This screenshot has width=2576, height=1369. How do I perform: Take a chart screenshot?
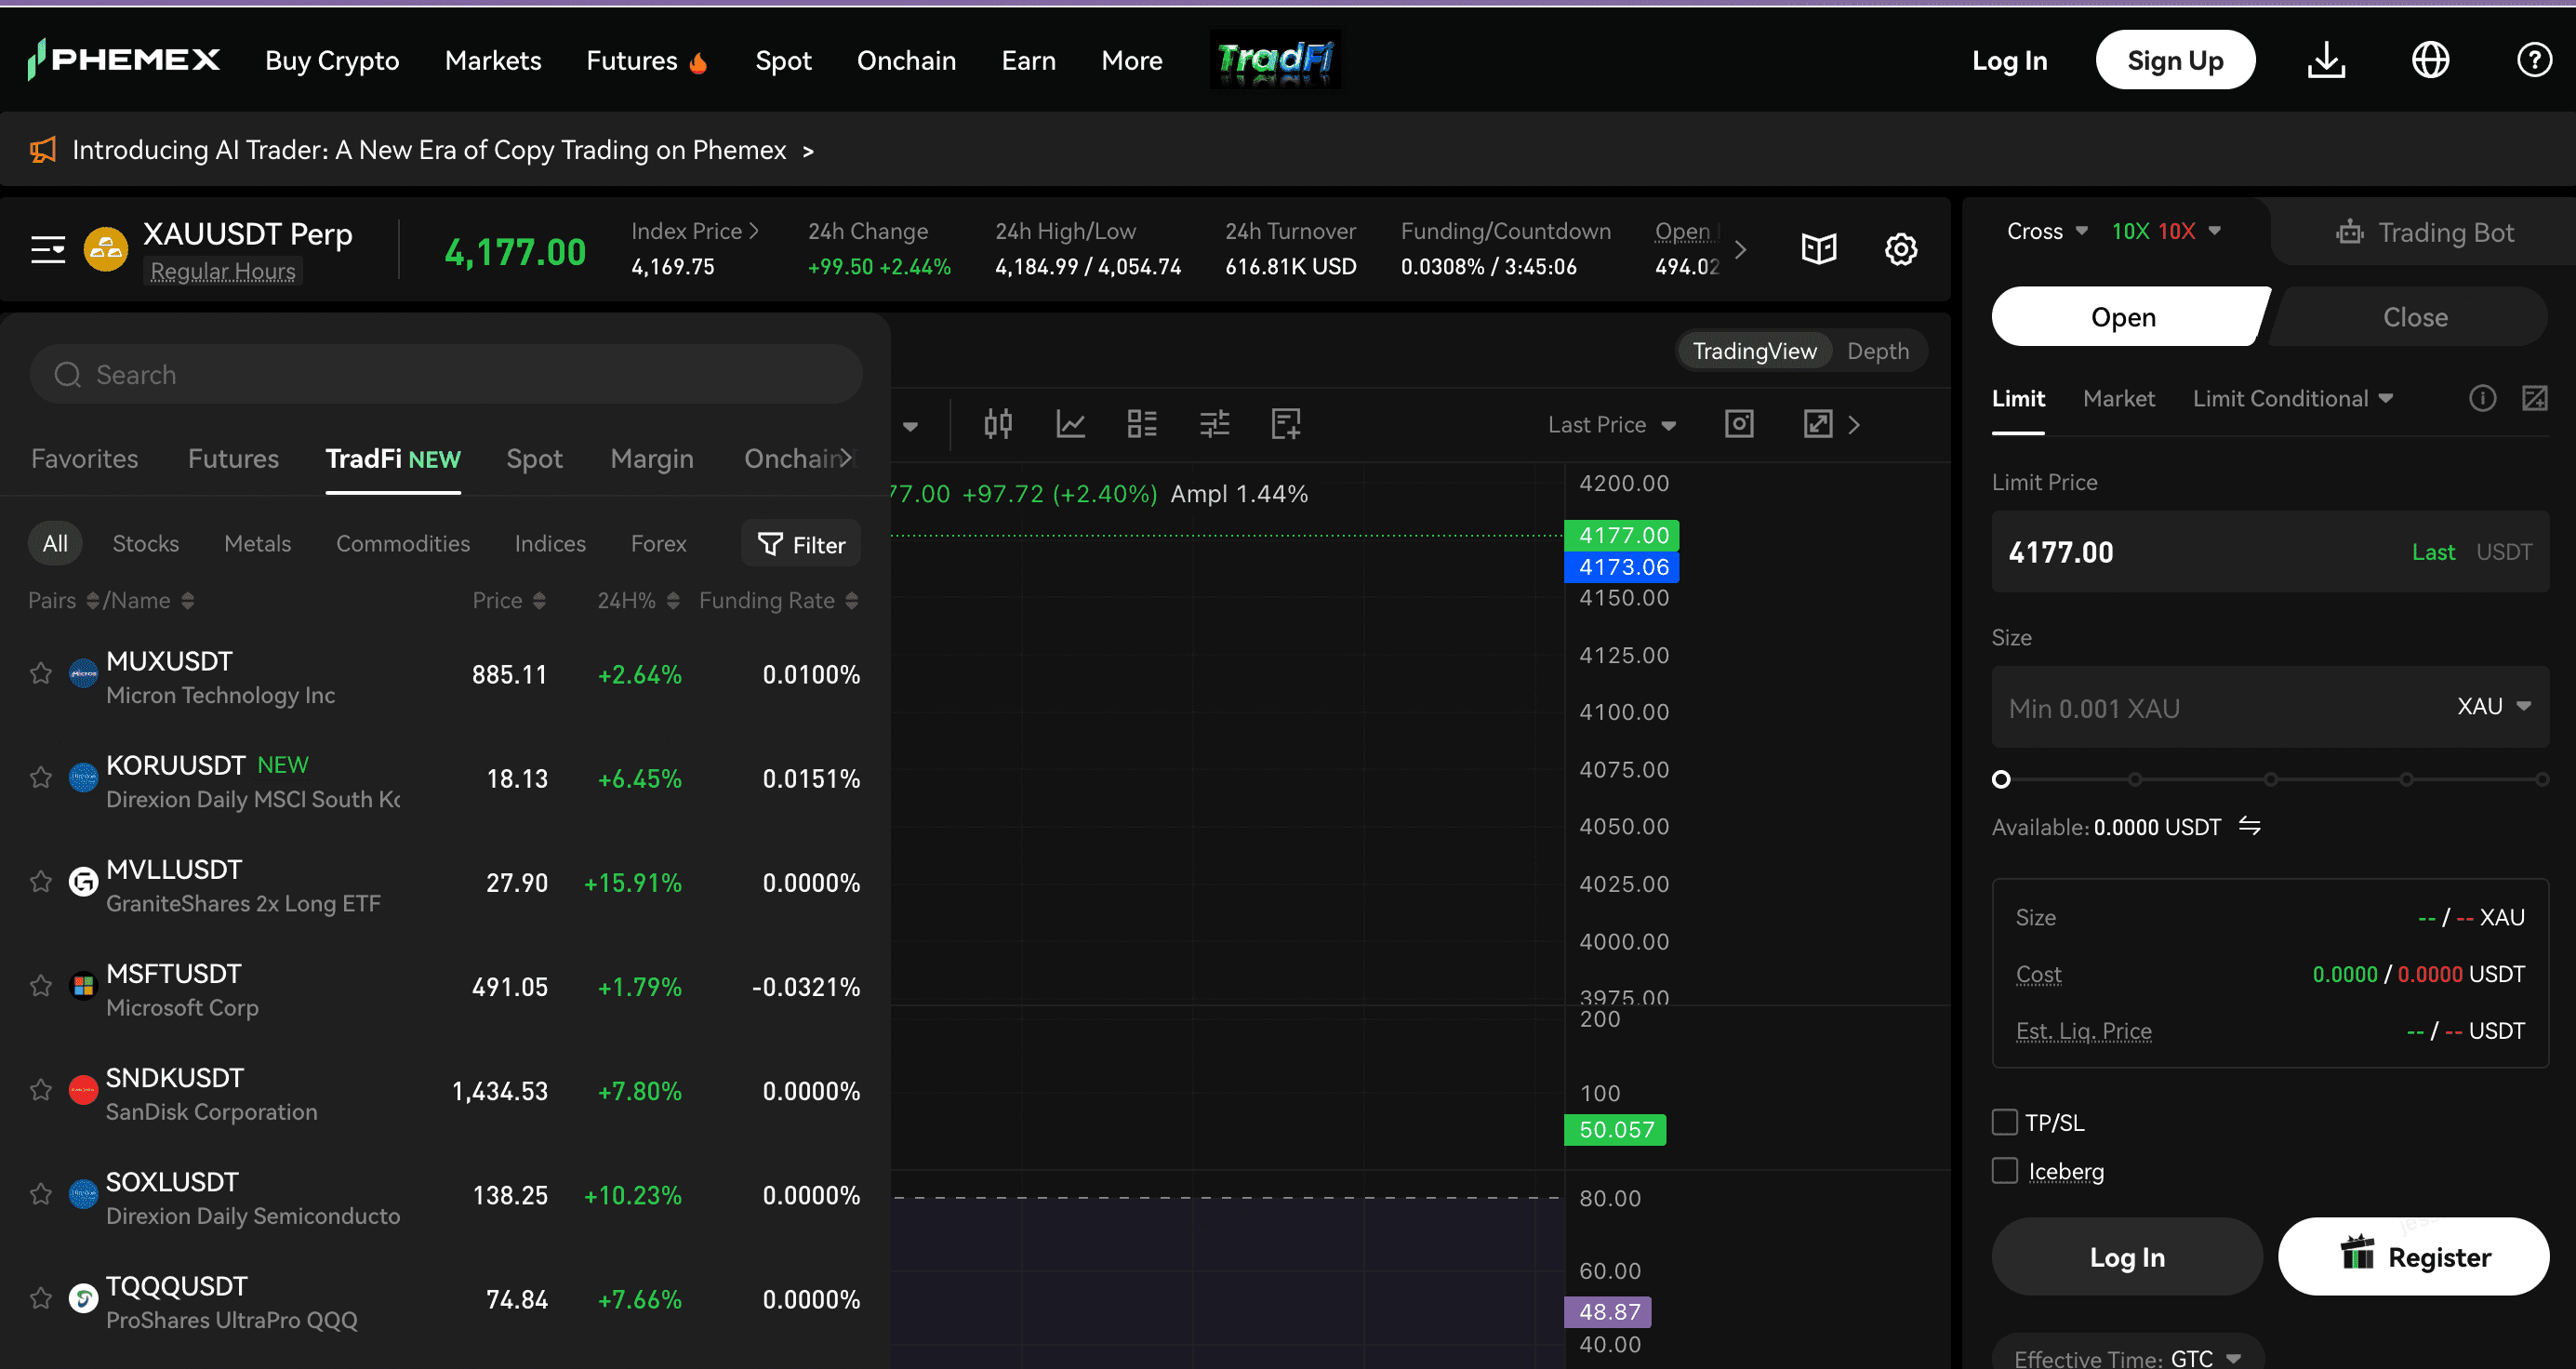pos(1739,424)
